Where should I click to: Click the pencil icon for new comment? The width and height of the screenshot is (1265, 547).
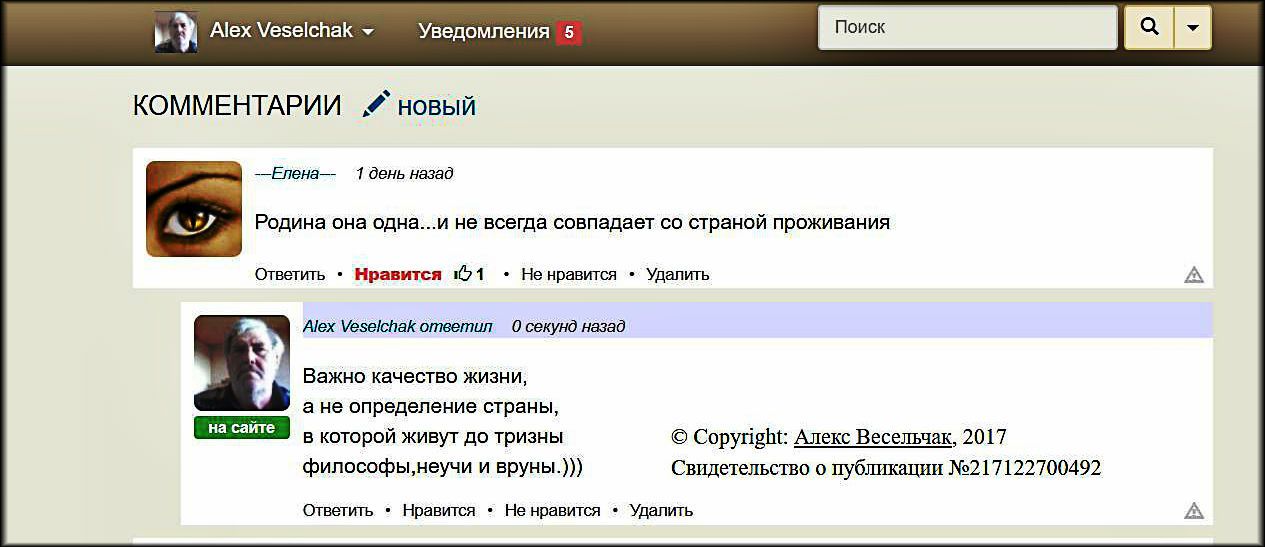tap(376, 104)
